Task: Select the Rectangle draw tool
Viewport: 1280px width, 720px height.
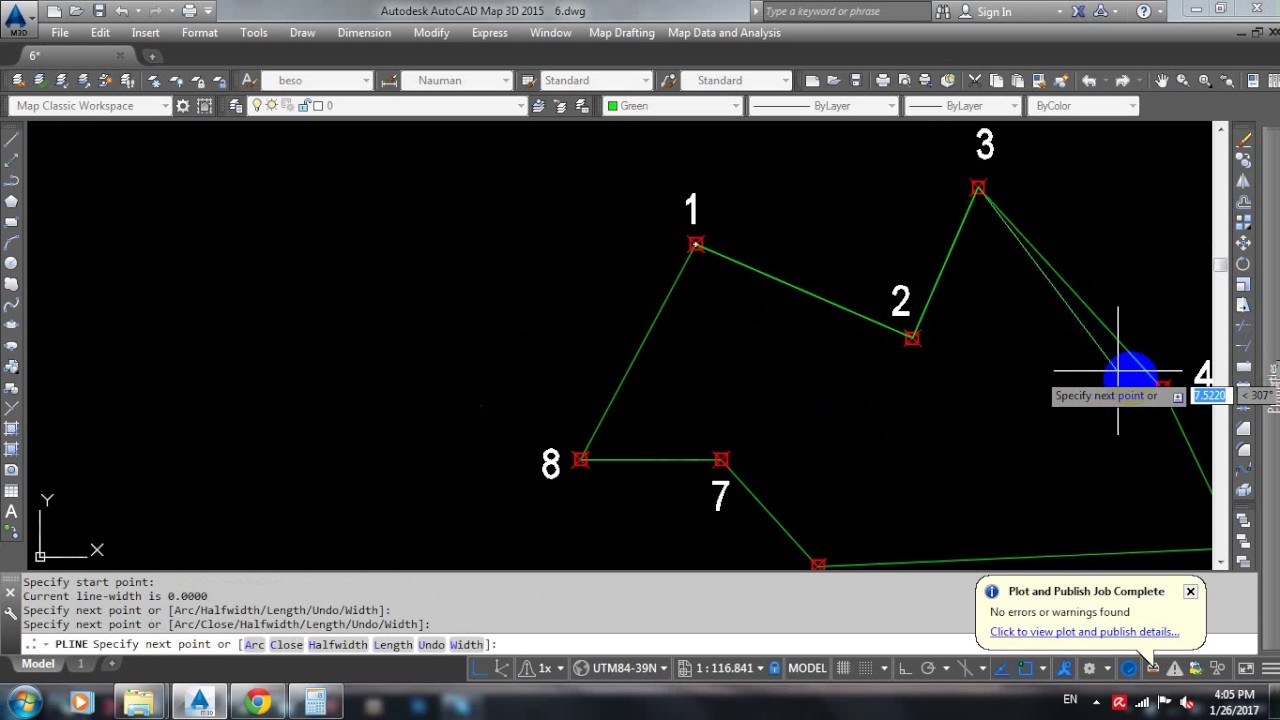Action: pos(12,222)
